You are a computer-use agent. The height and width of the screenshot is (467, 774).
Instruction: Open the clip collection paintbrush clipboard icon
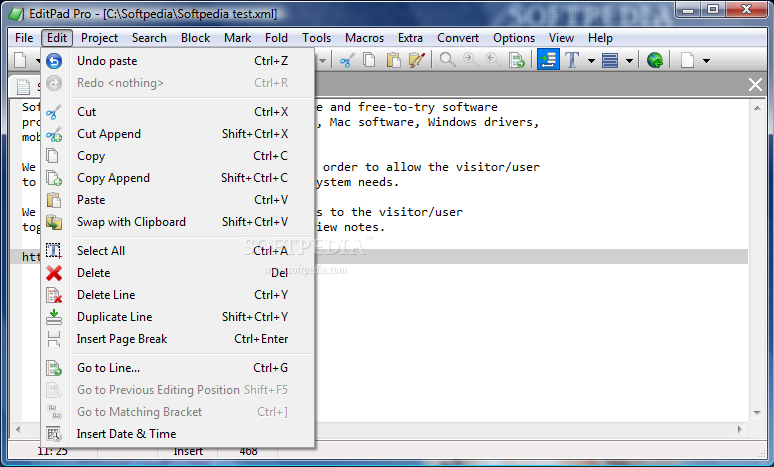417,60
